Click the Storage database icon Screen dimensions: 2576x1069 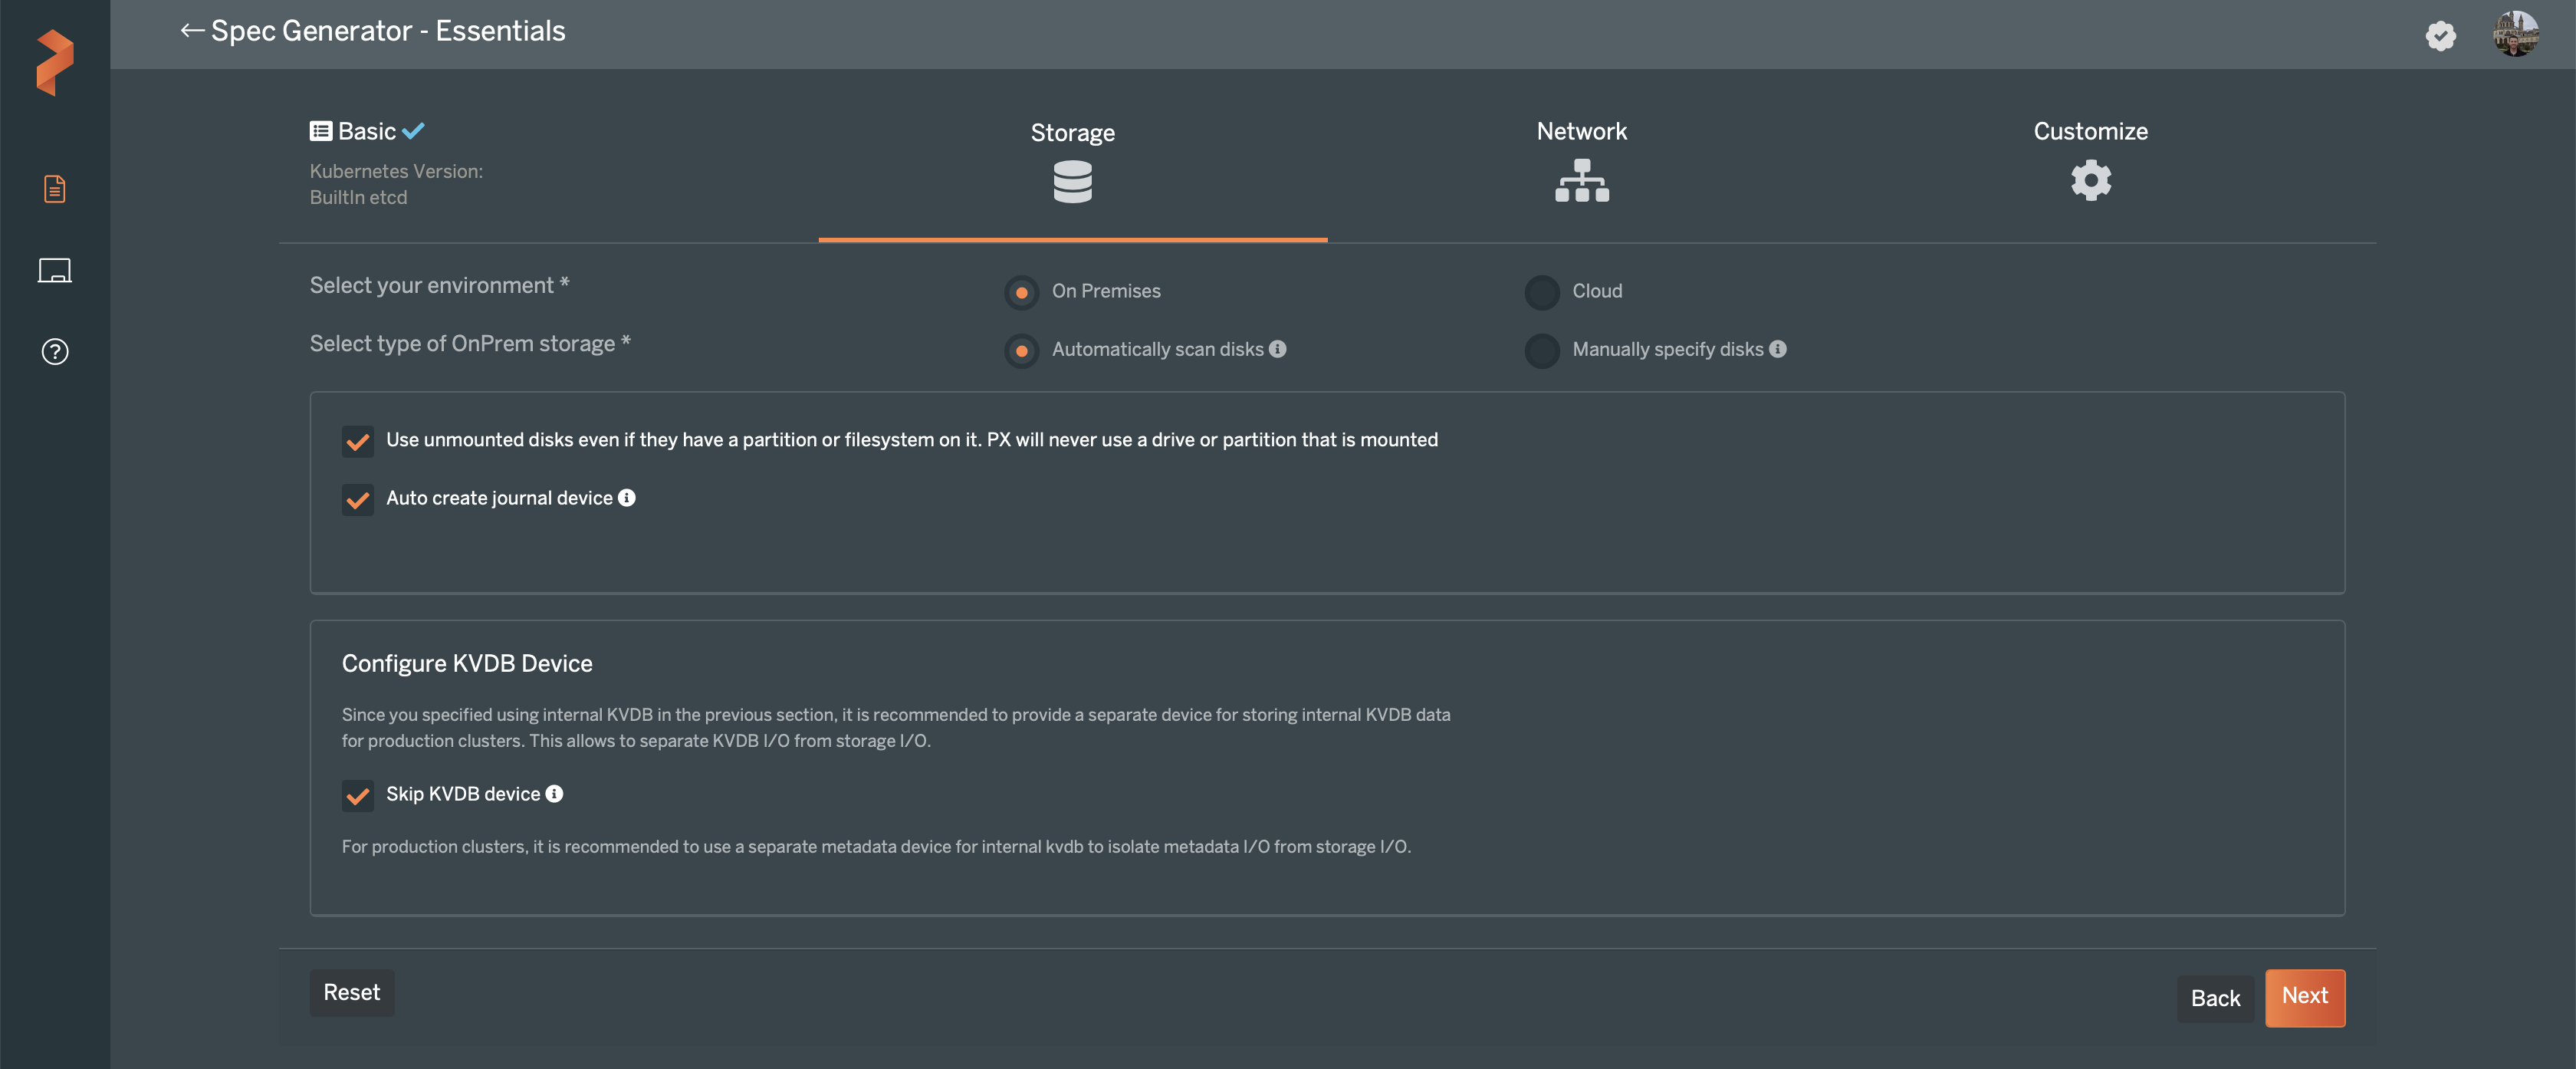pyautogui.click(x=1072, y=182)
